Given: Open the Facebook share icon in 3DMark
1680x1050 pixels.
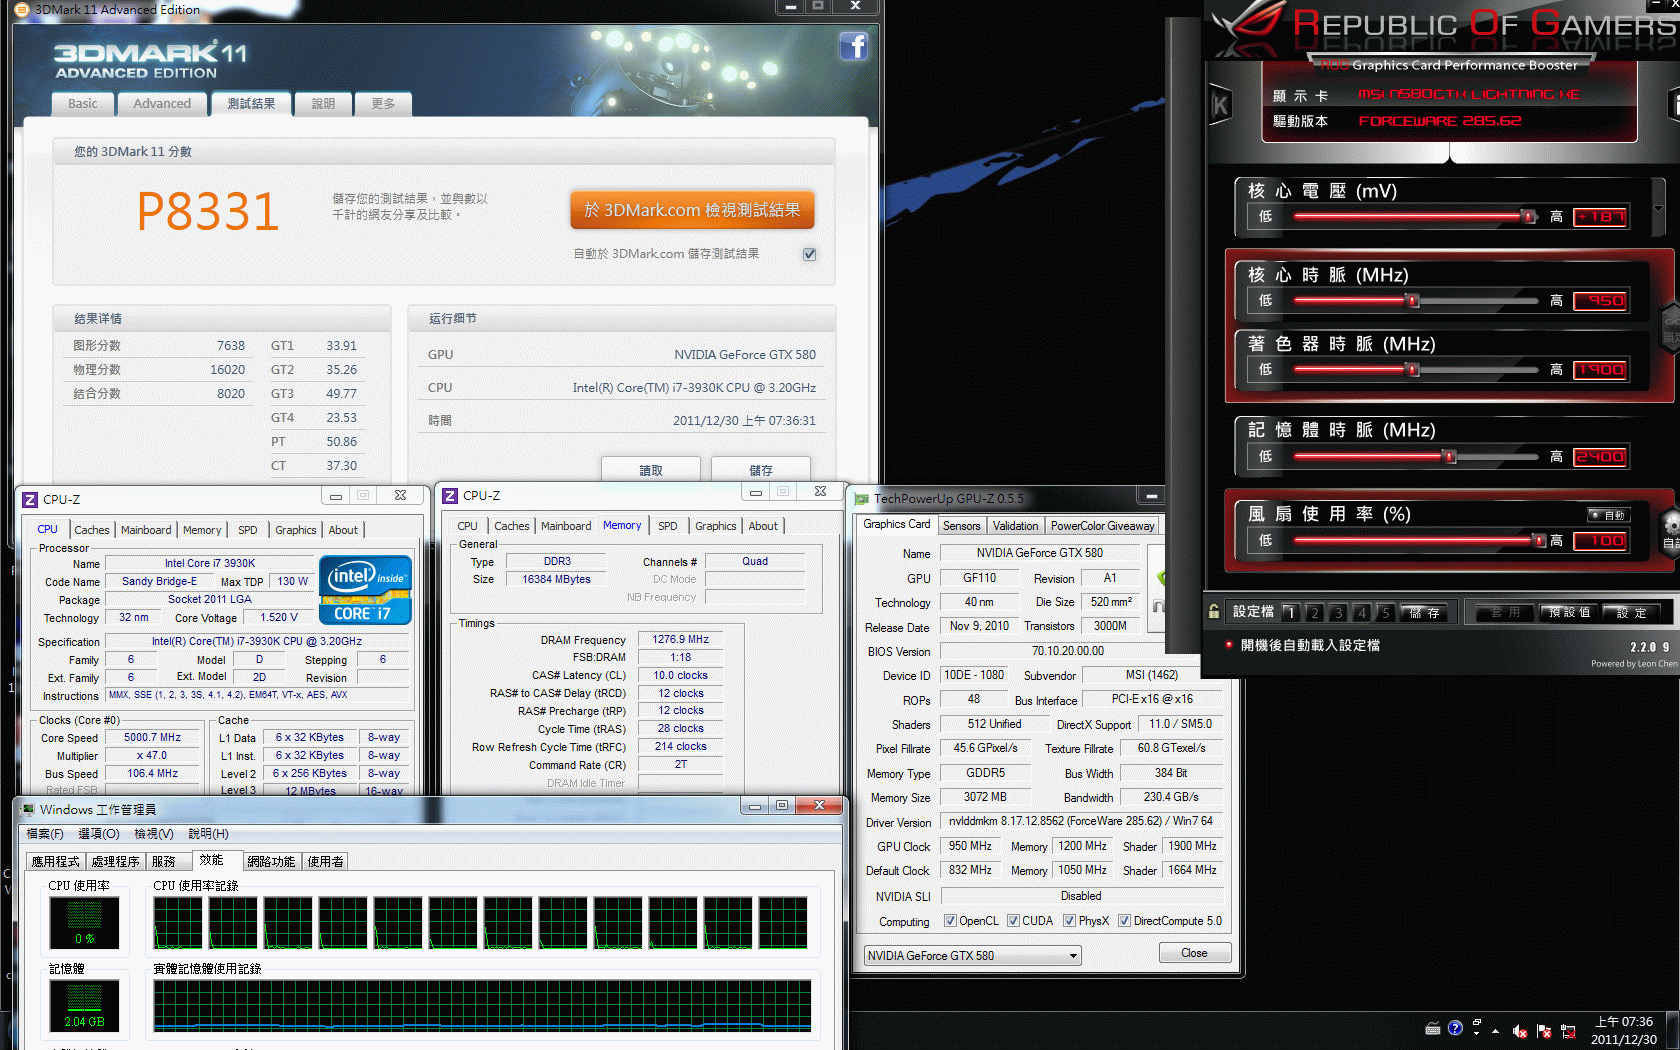Looking at the screenshot, I should point(853,46).
